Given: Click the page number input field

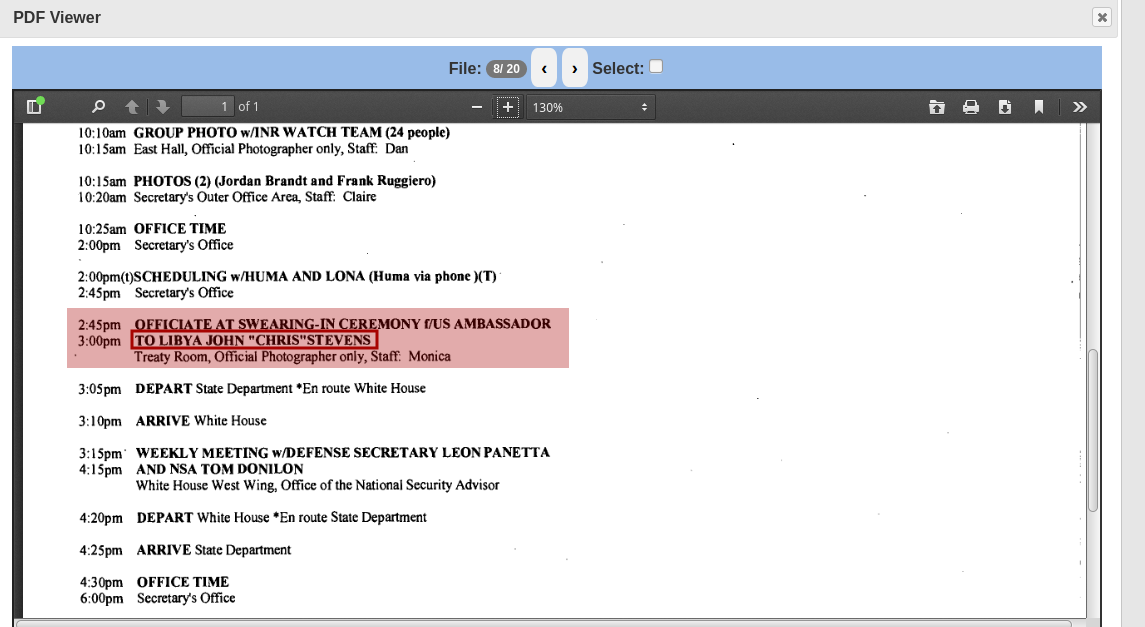Looking at the screenshot, I should [x=207, y=107].
